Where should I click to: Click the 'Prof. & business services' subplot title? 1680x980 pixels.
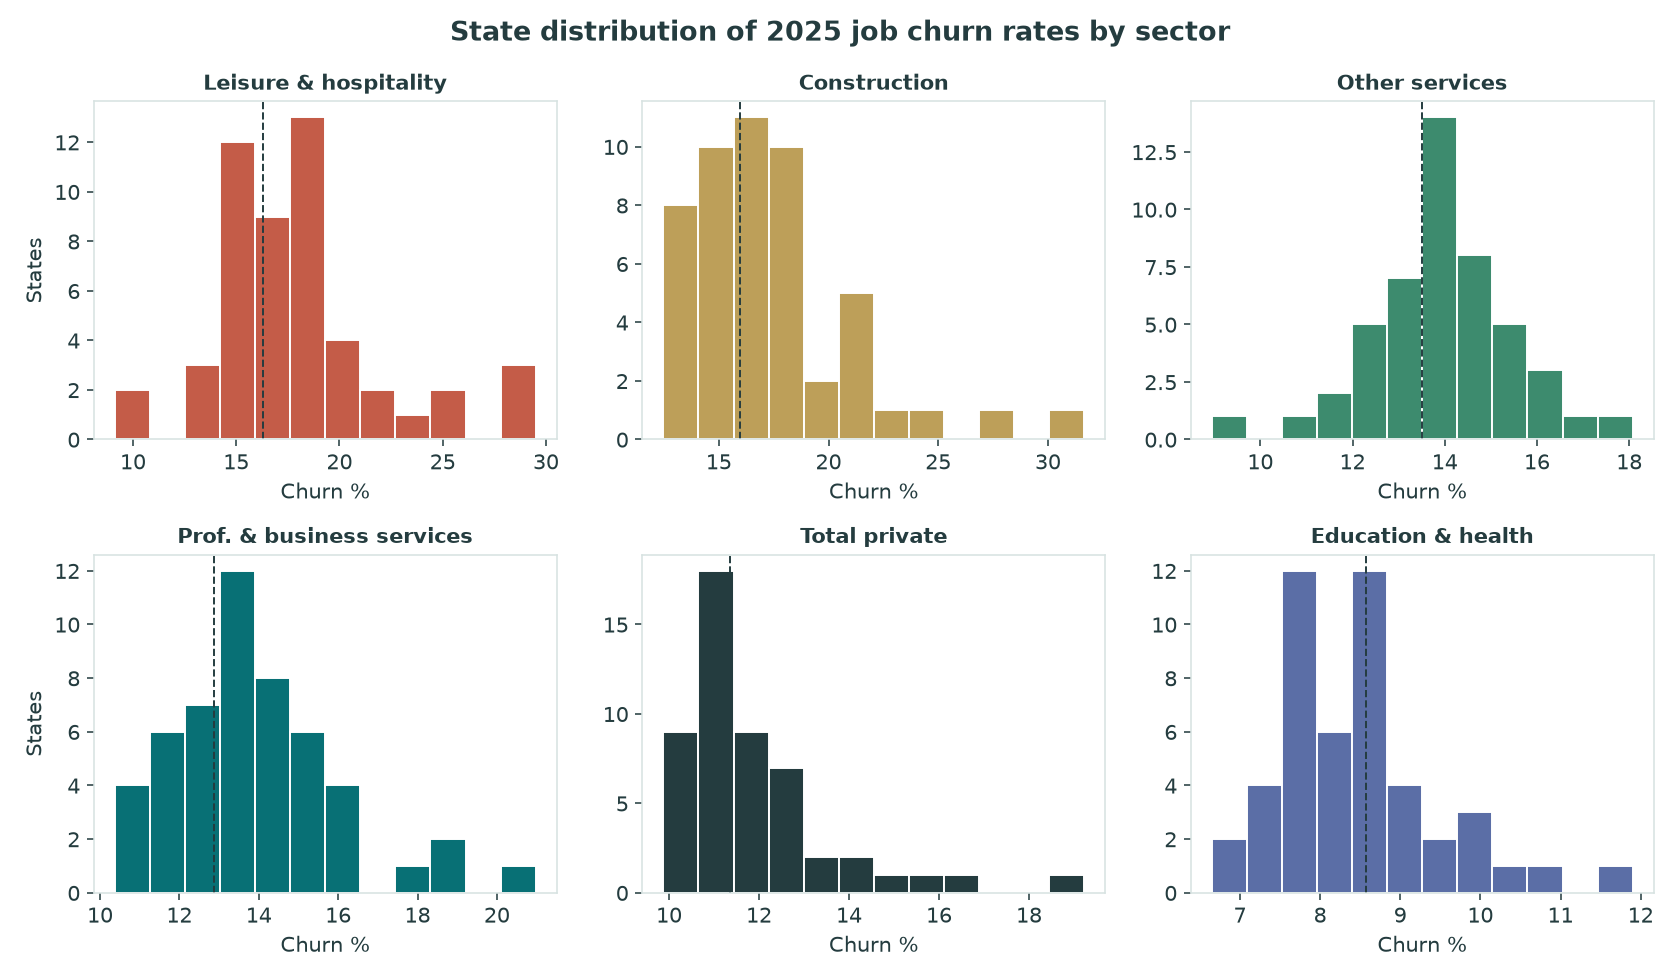(325, 536)
